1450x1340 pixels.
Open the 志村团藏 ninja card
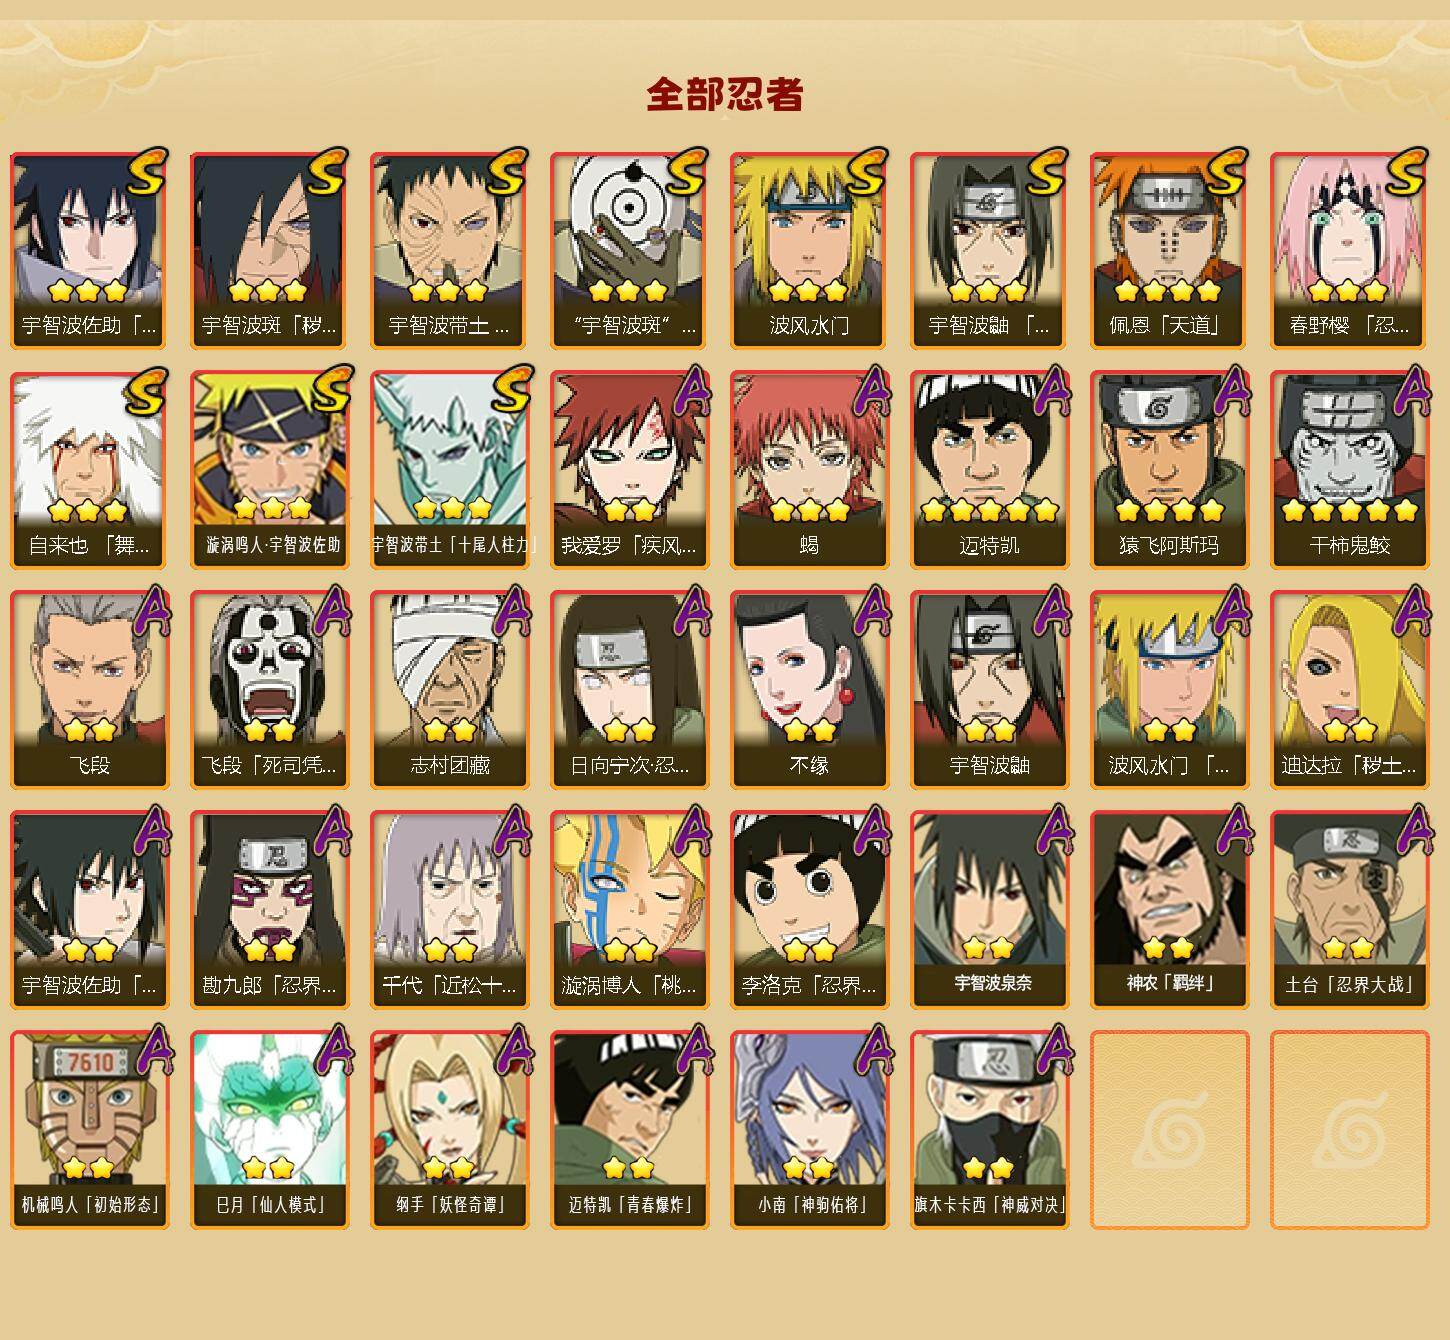(x=449, y=690)
